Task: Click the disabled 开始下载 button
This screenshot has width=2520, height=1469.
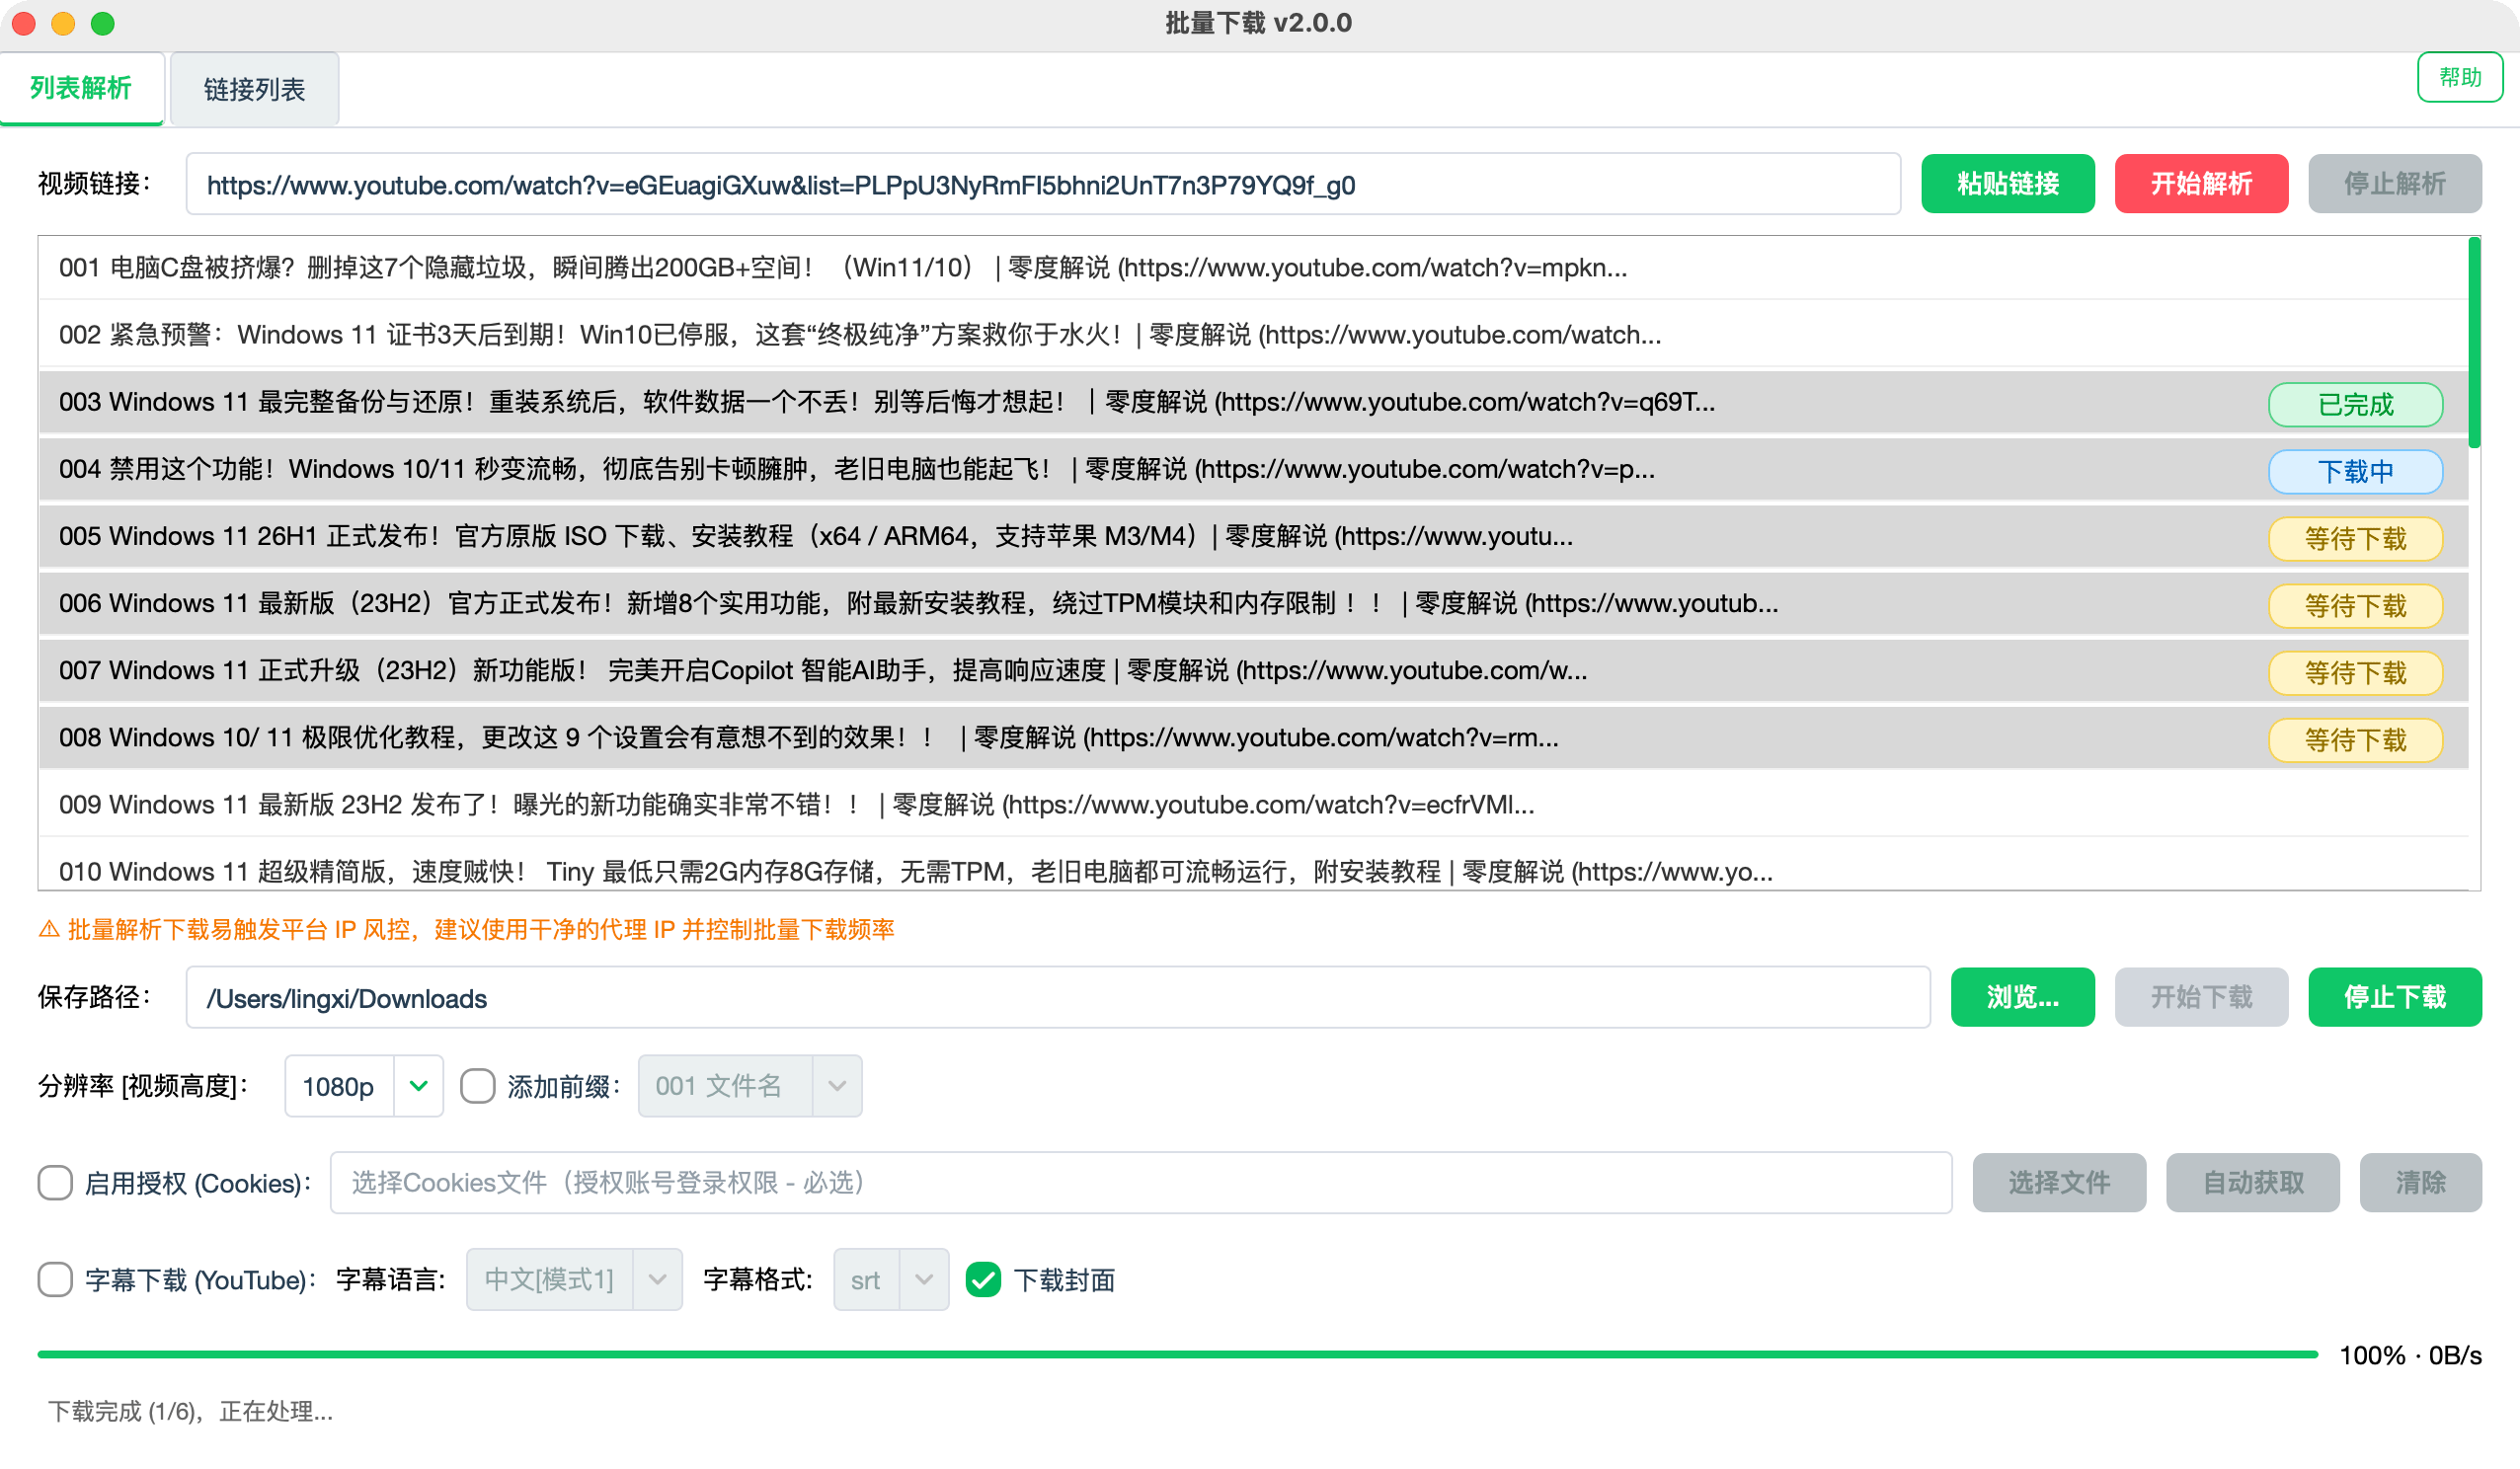Action: click(2200, 997)
